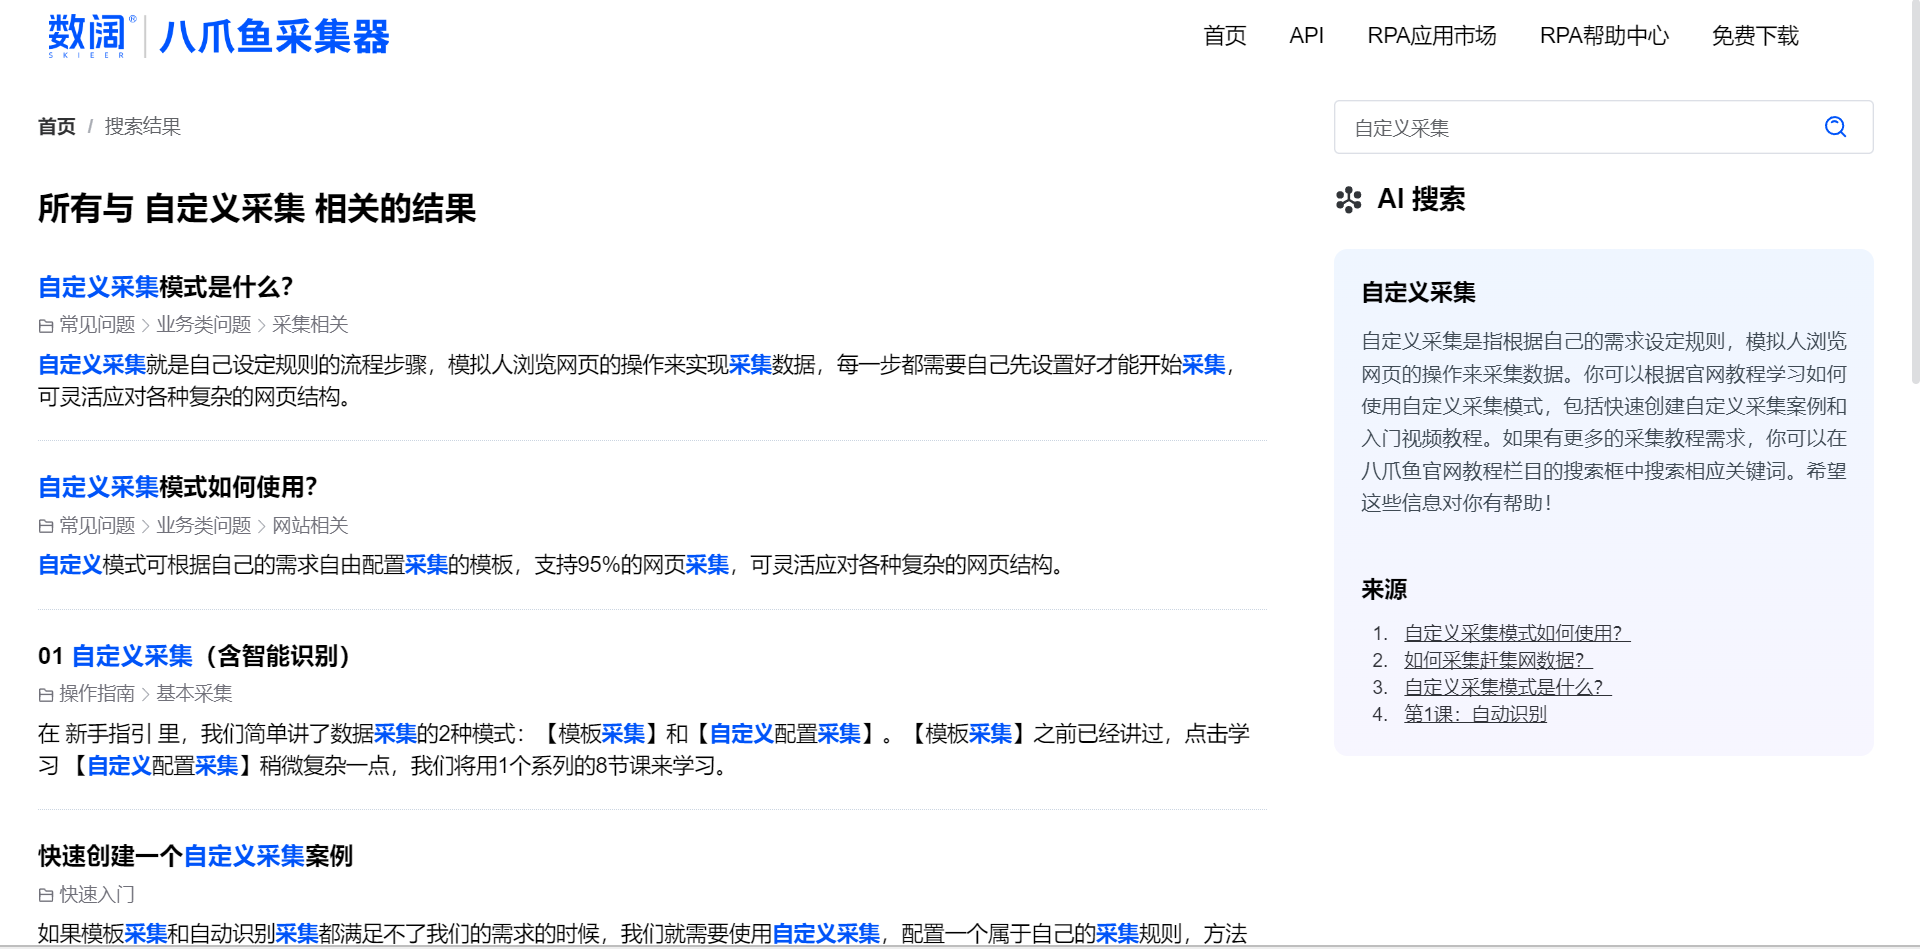Click folder icon beside 快速入门
Screen dimensions: 1920x949
click(x=46, y=895)
